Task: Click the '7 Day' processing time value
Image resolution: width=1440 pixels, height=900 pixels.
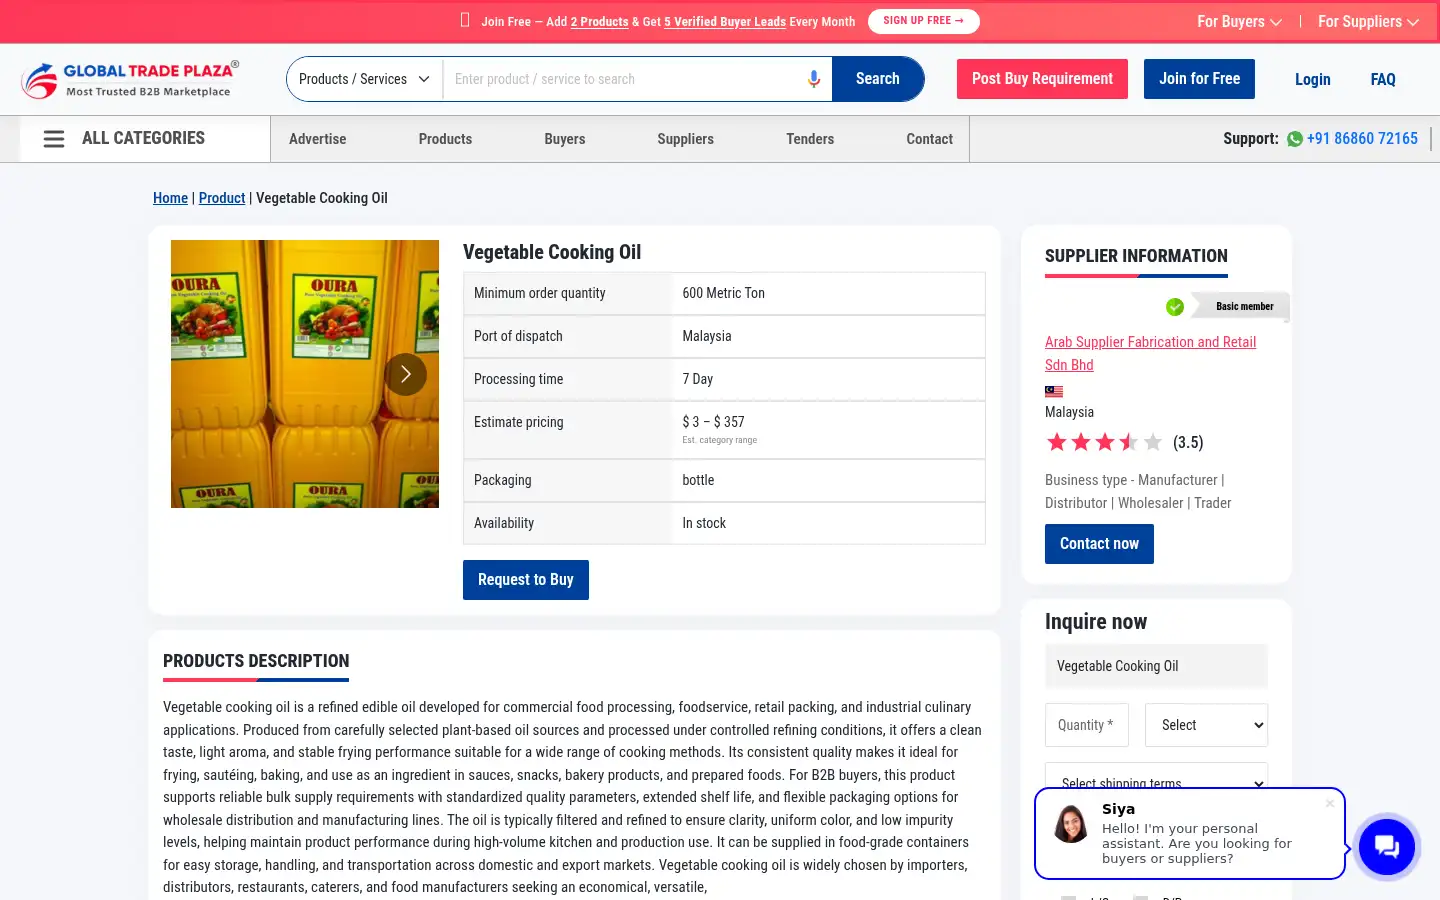Action: click(x=698, y=379)
